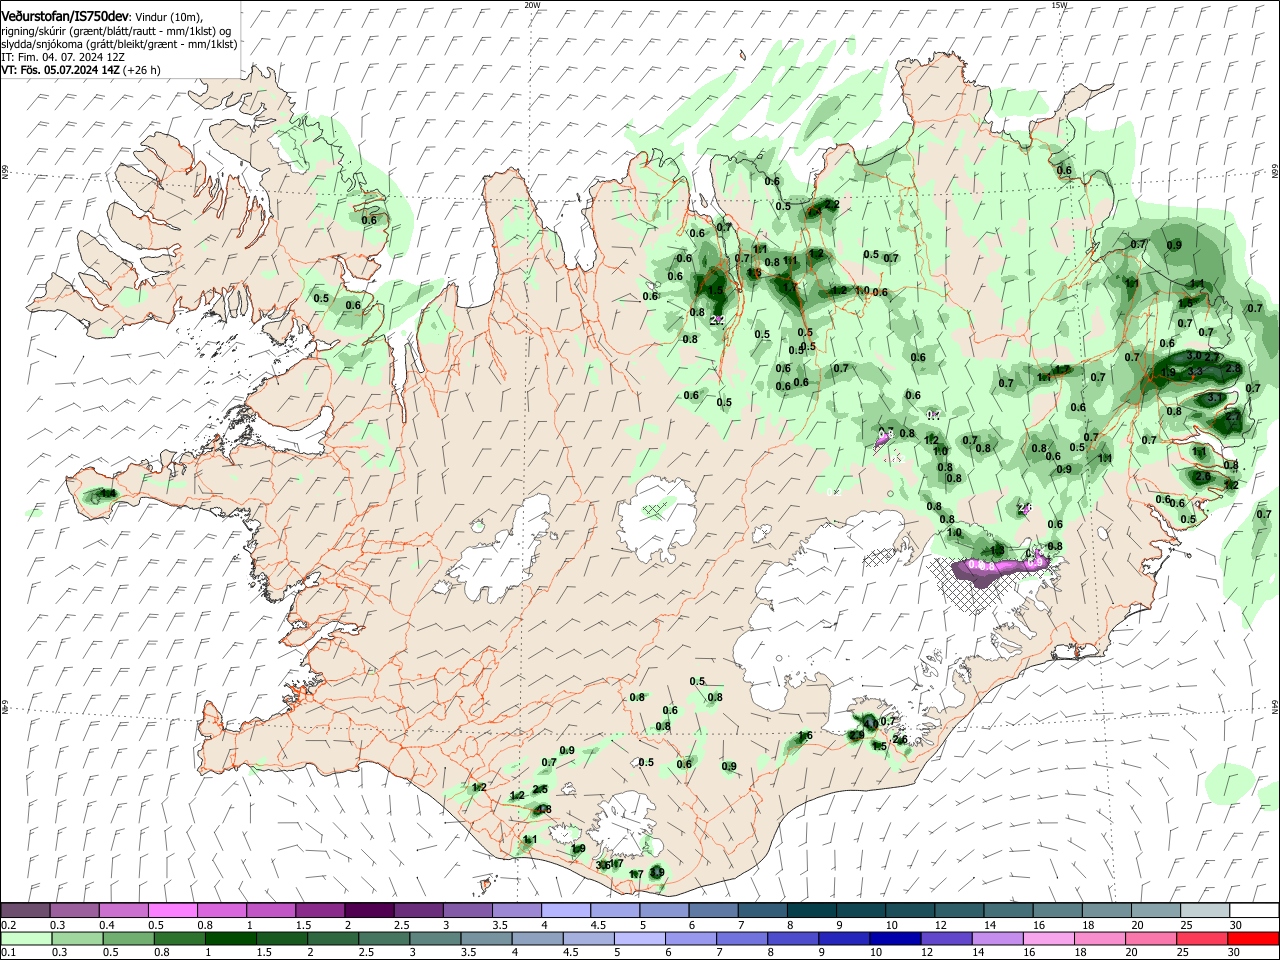1280x960 pixels.
Task: Select the bright pink 0.5 snow legend swatch
Action: tap(173, 910)
